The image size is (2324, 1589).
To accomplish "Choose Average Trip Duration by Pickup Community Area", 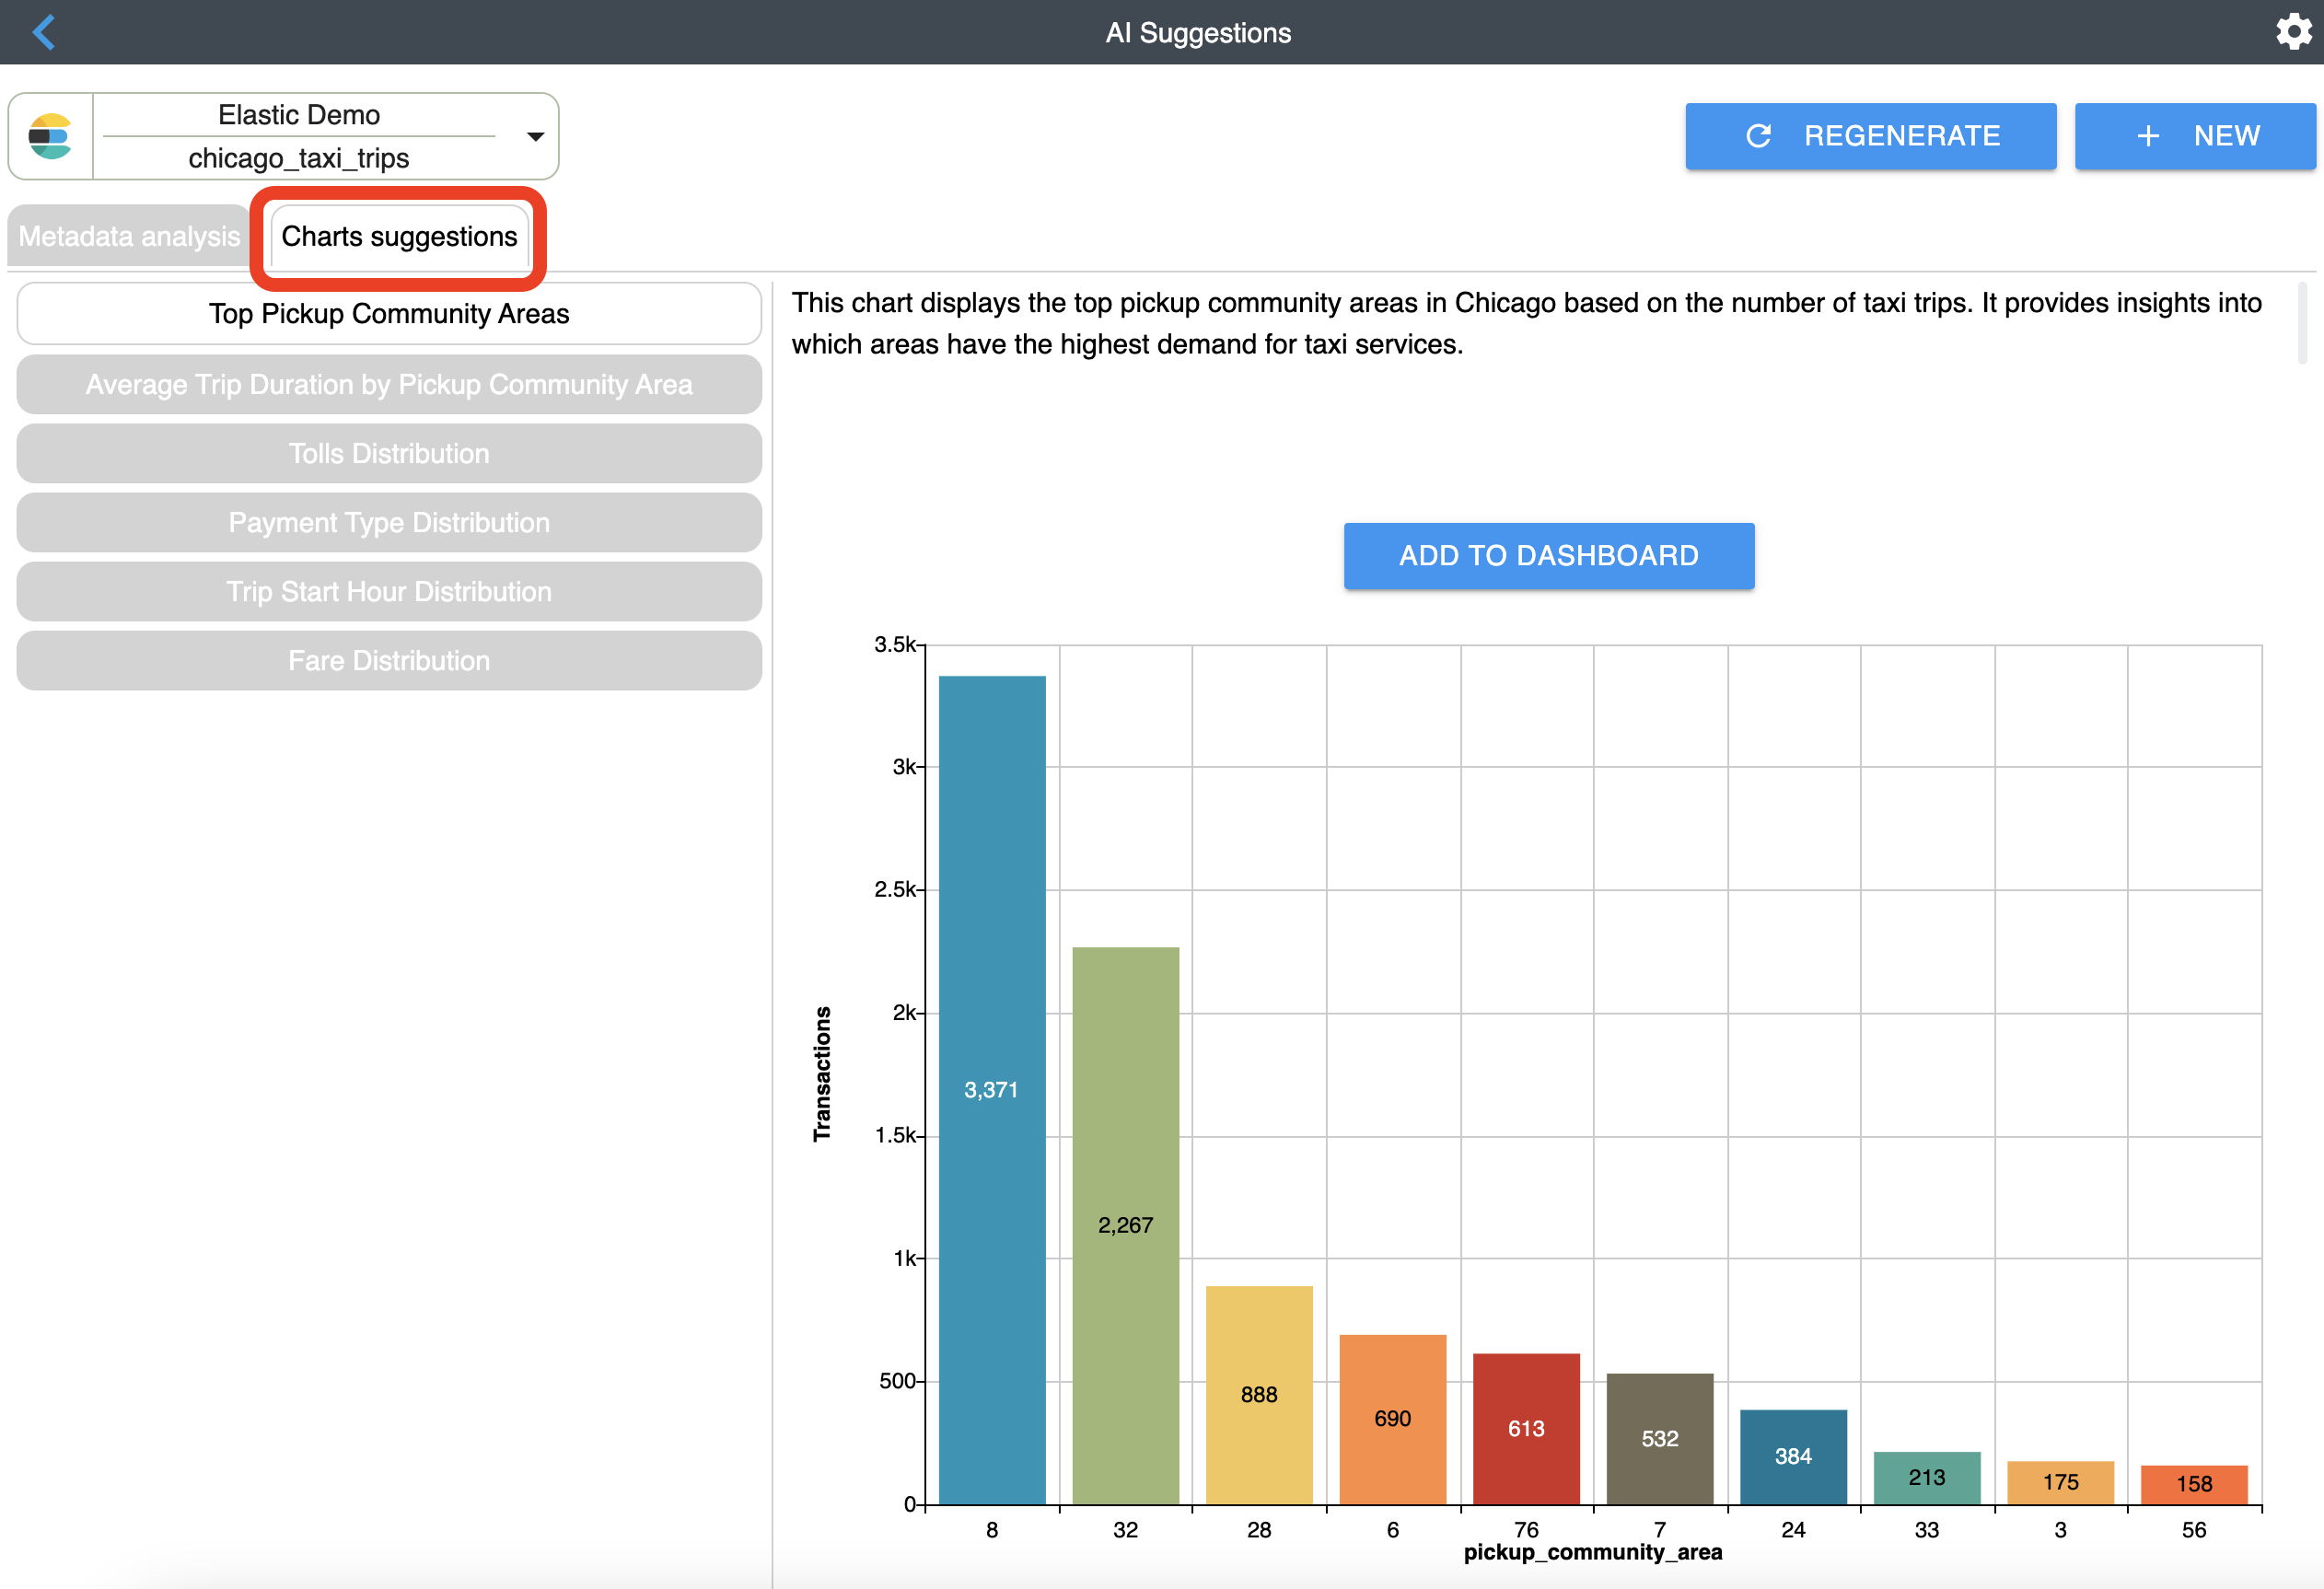I will [x=389, y=384].
